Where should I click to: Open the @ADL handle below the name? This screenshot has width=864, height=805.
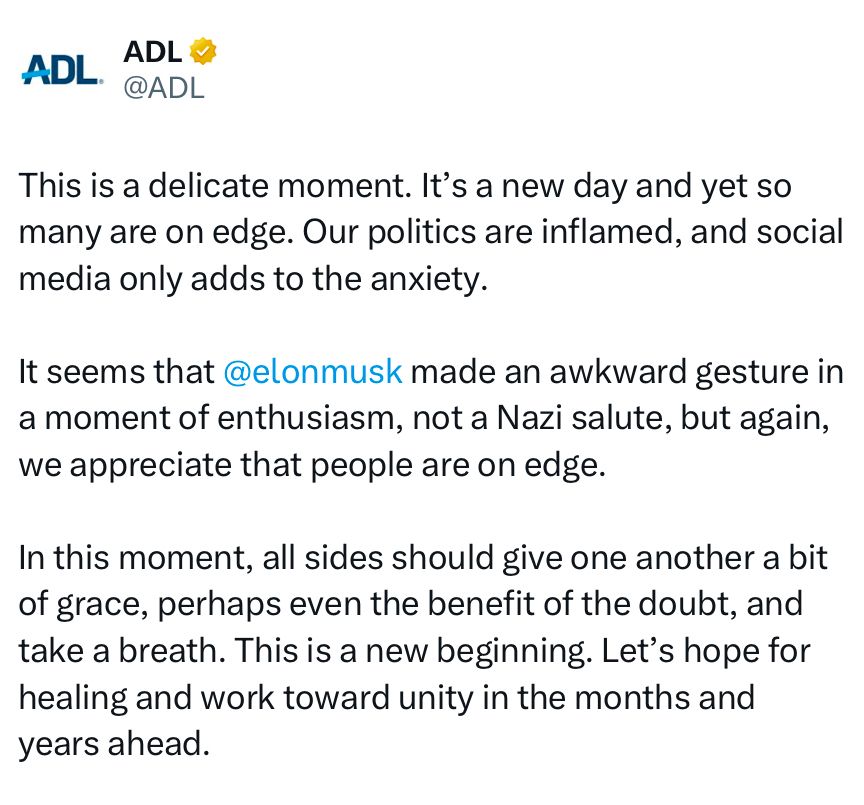click(x=163, y=87)
